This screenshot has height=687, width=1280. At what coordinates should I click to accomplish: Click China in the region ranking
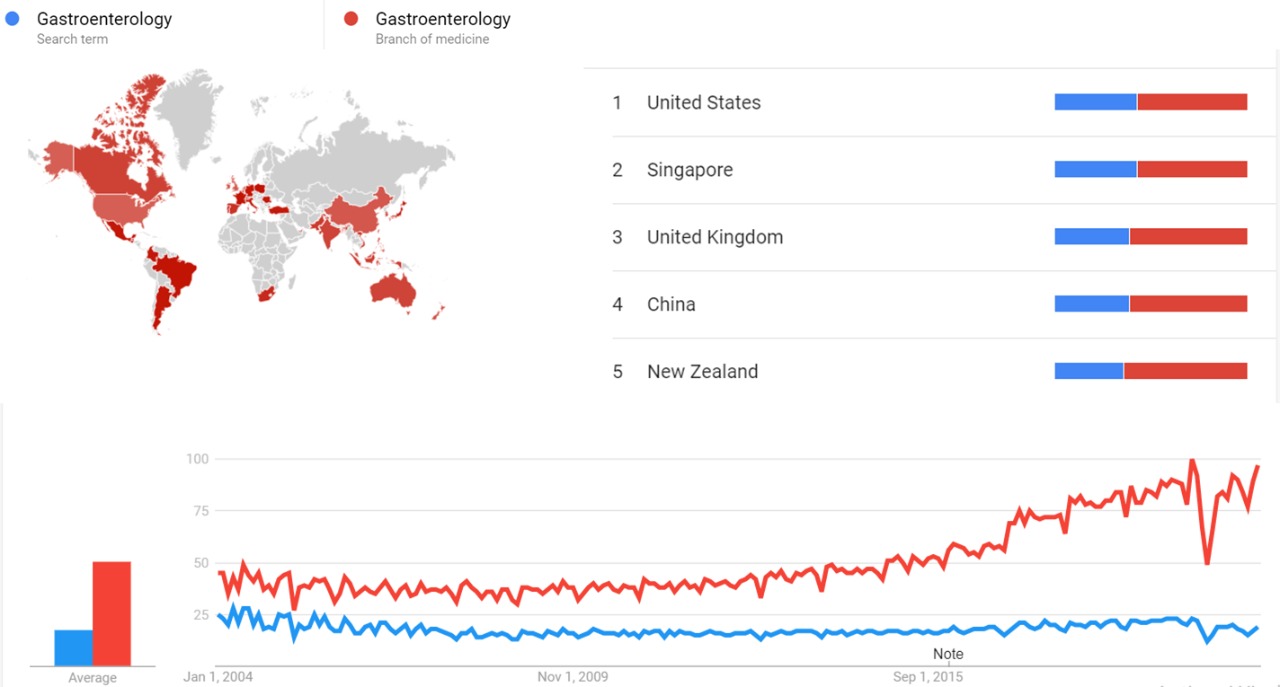click(671, 304)
